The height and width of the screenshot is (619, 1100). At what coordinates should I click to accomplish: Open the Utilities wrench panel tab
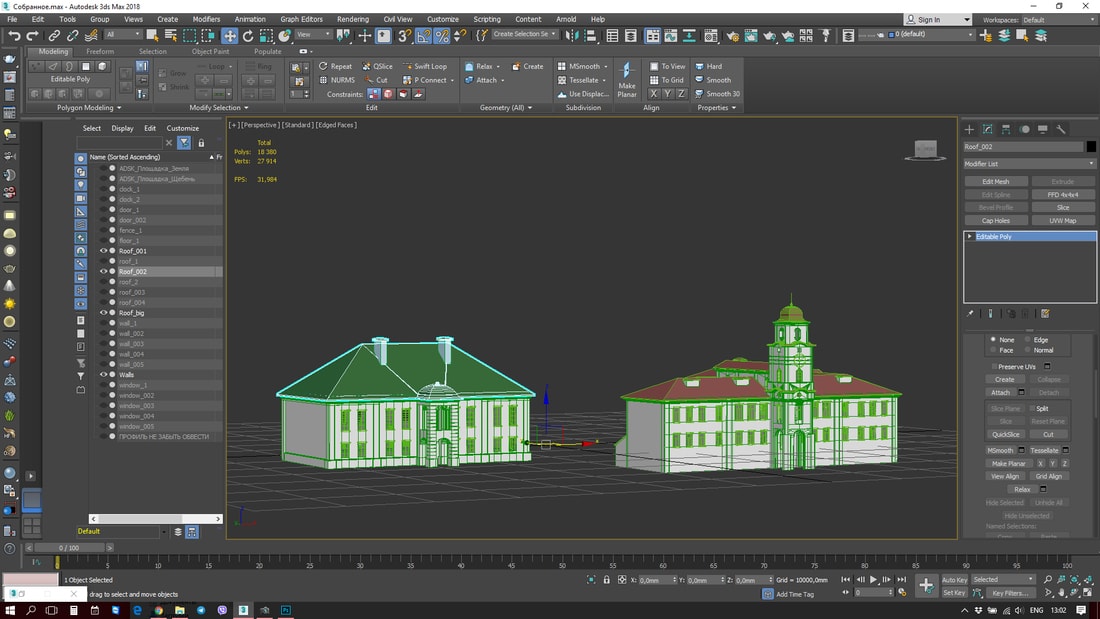[1061, 129]
